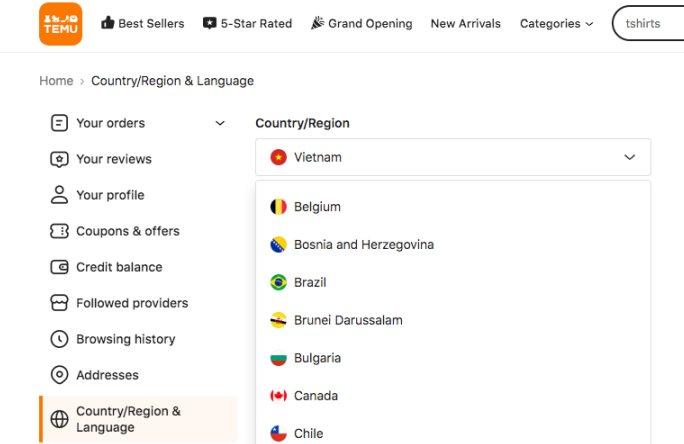Go to Best Sellers tab
The height and width of the screenshot is (444, 684).
142,23
